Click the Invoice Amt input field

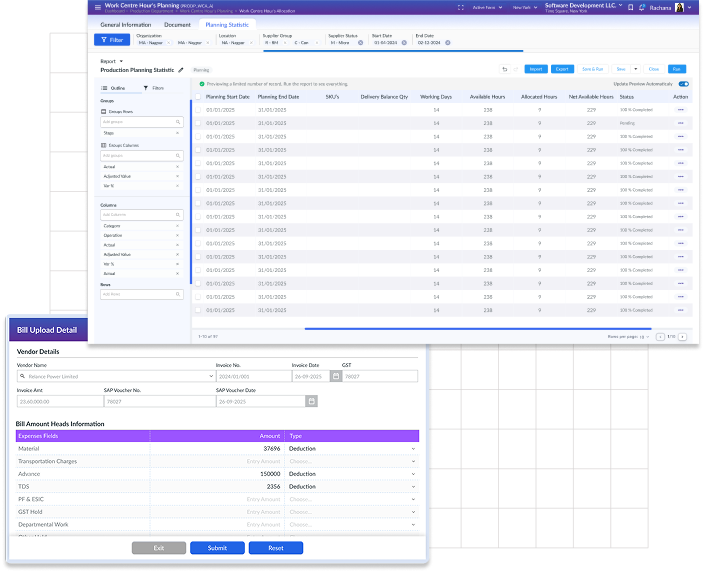coord(60,401)
